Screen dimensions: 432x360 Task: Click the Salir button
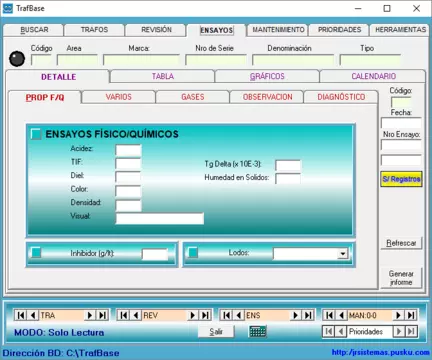click(216, 332)
